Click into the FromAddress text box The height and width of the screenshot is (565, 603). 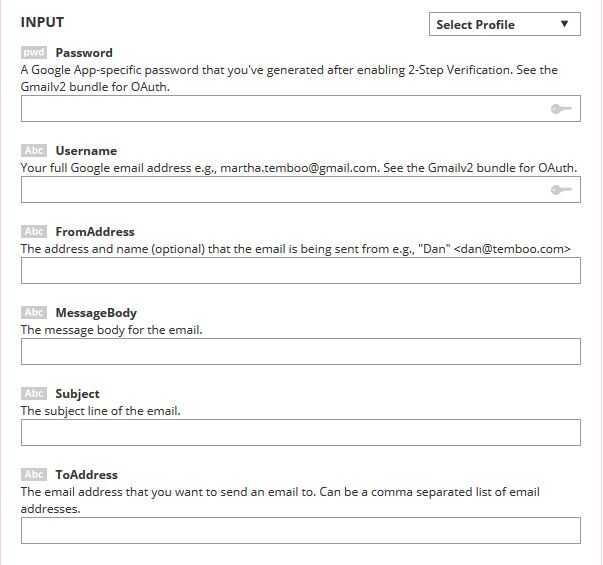coord(300,271)
